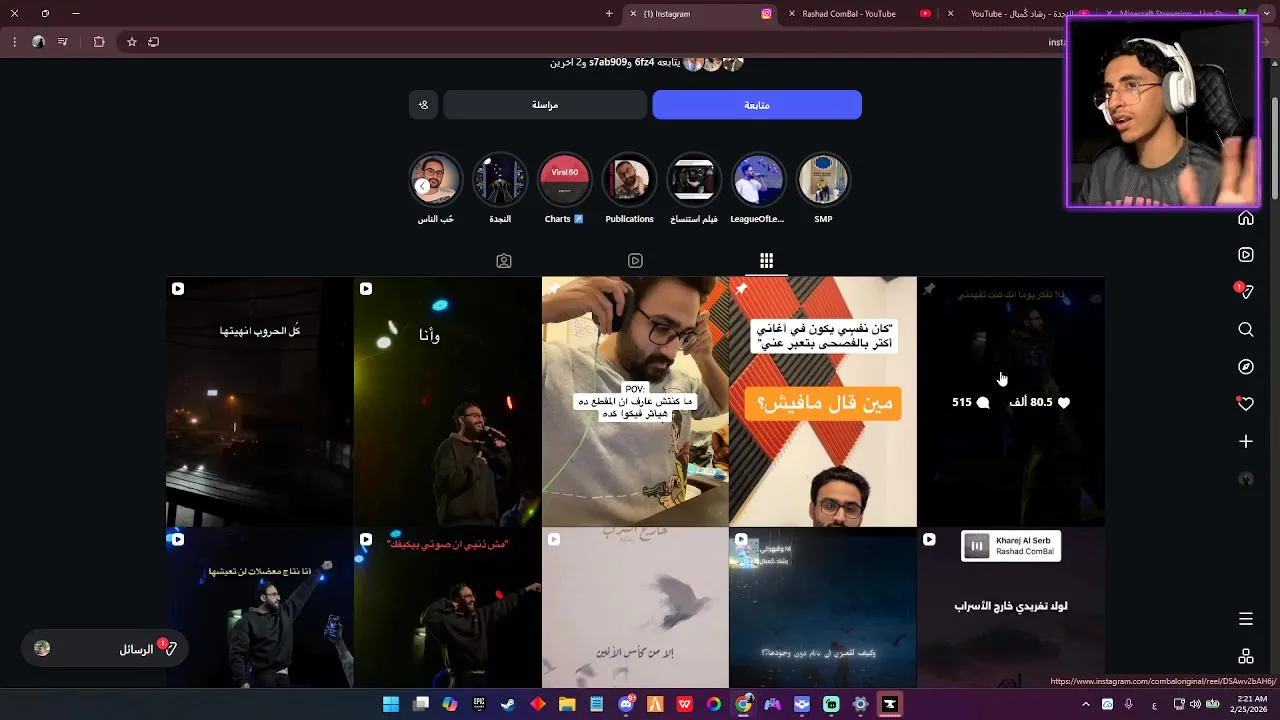Open a new browser tab with plus

[x=609, y=14]
